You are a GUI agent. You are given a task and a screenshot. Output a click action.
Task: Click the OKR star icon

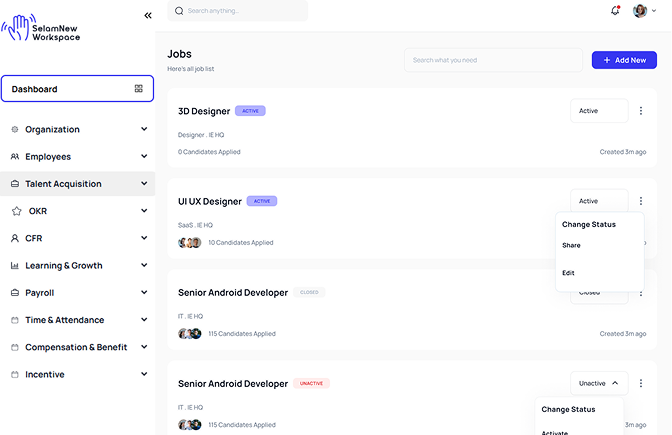pyautogui.click(x=16, y=211)
